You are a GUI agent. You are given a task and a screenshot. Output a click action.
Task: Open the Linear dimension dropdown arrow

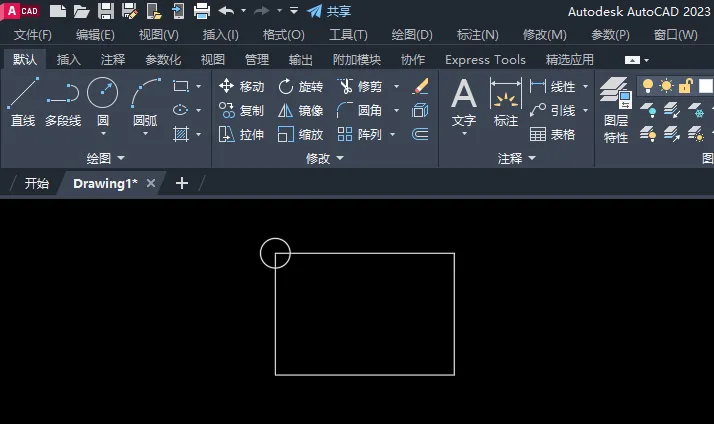[586, 86]
